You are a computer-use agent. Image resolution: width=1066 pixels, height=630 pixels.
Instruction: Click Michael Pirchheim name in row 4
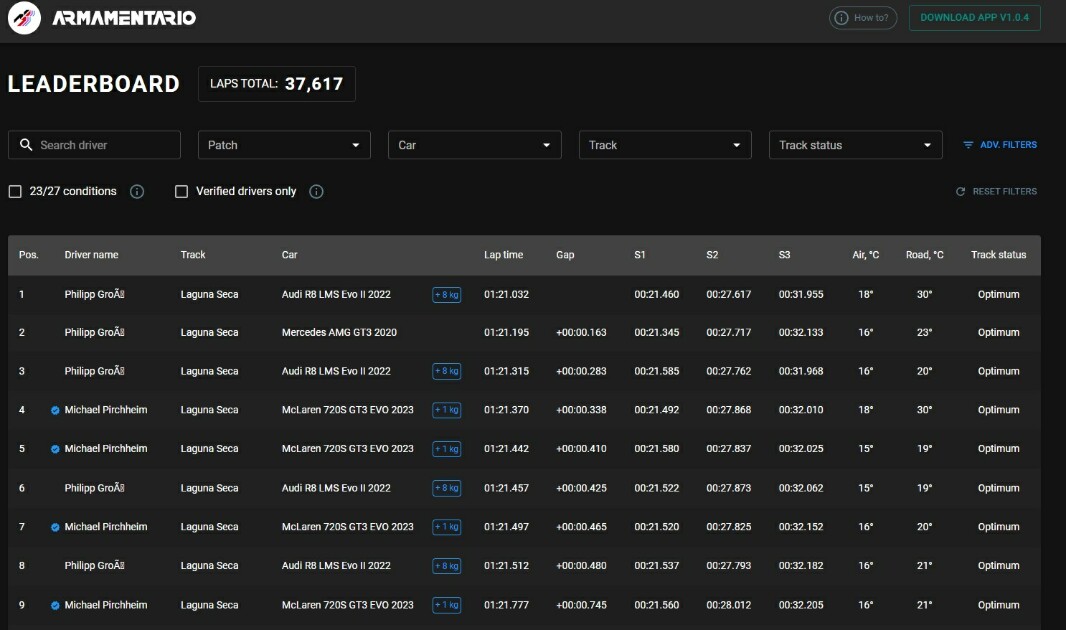[105, 410]
